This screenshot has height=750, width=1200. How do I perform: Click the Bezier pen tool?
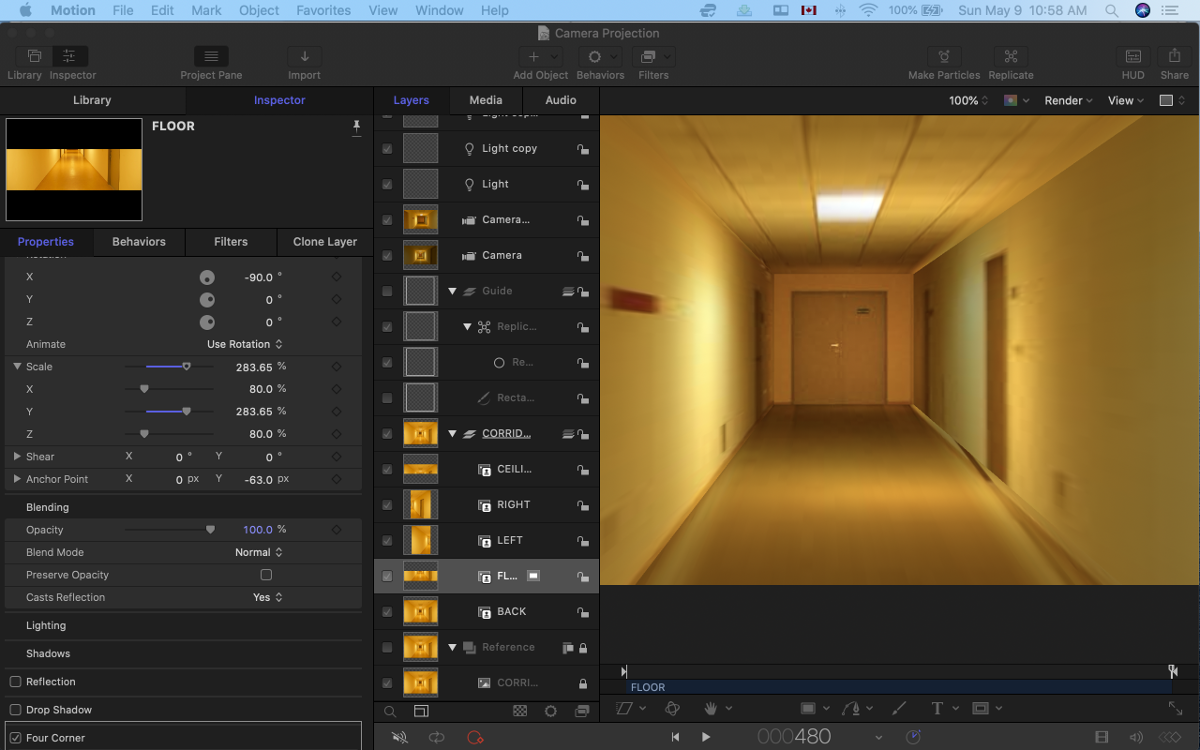851,708
